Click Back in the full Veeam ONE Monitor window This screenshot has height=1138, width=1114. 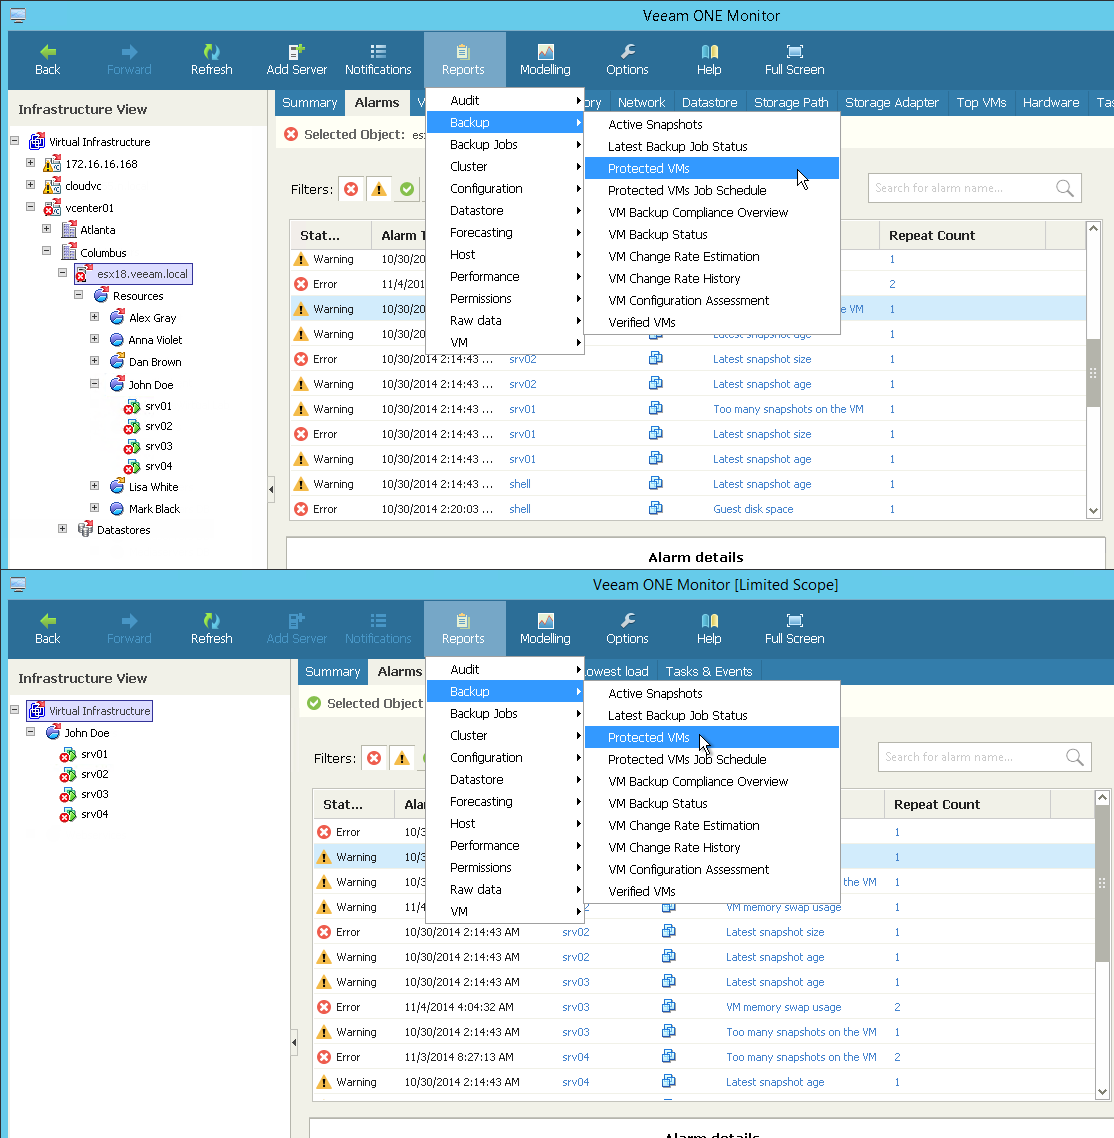click(x=47, y=60)
